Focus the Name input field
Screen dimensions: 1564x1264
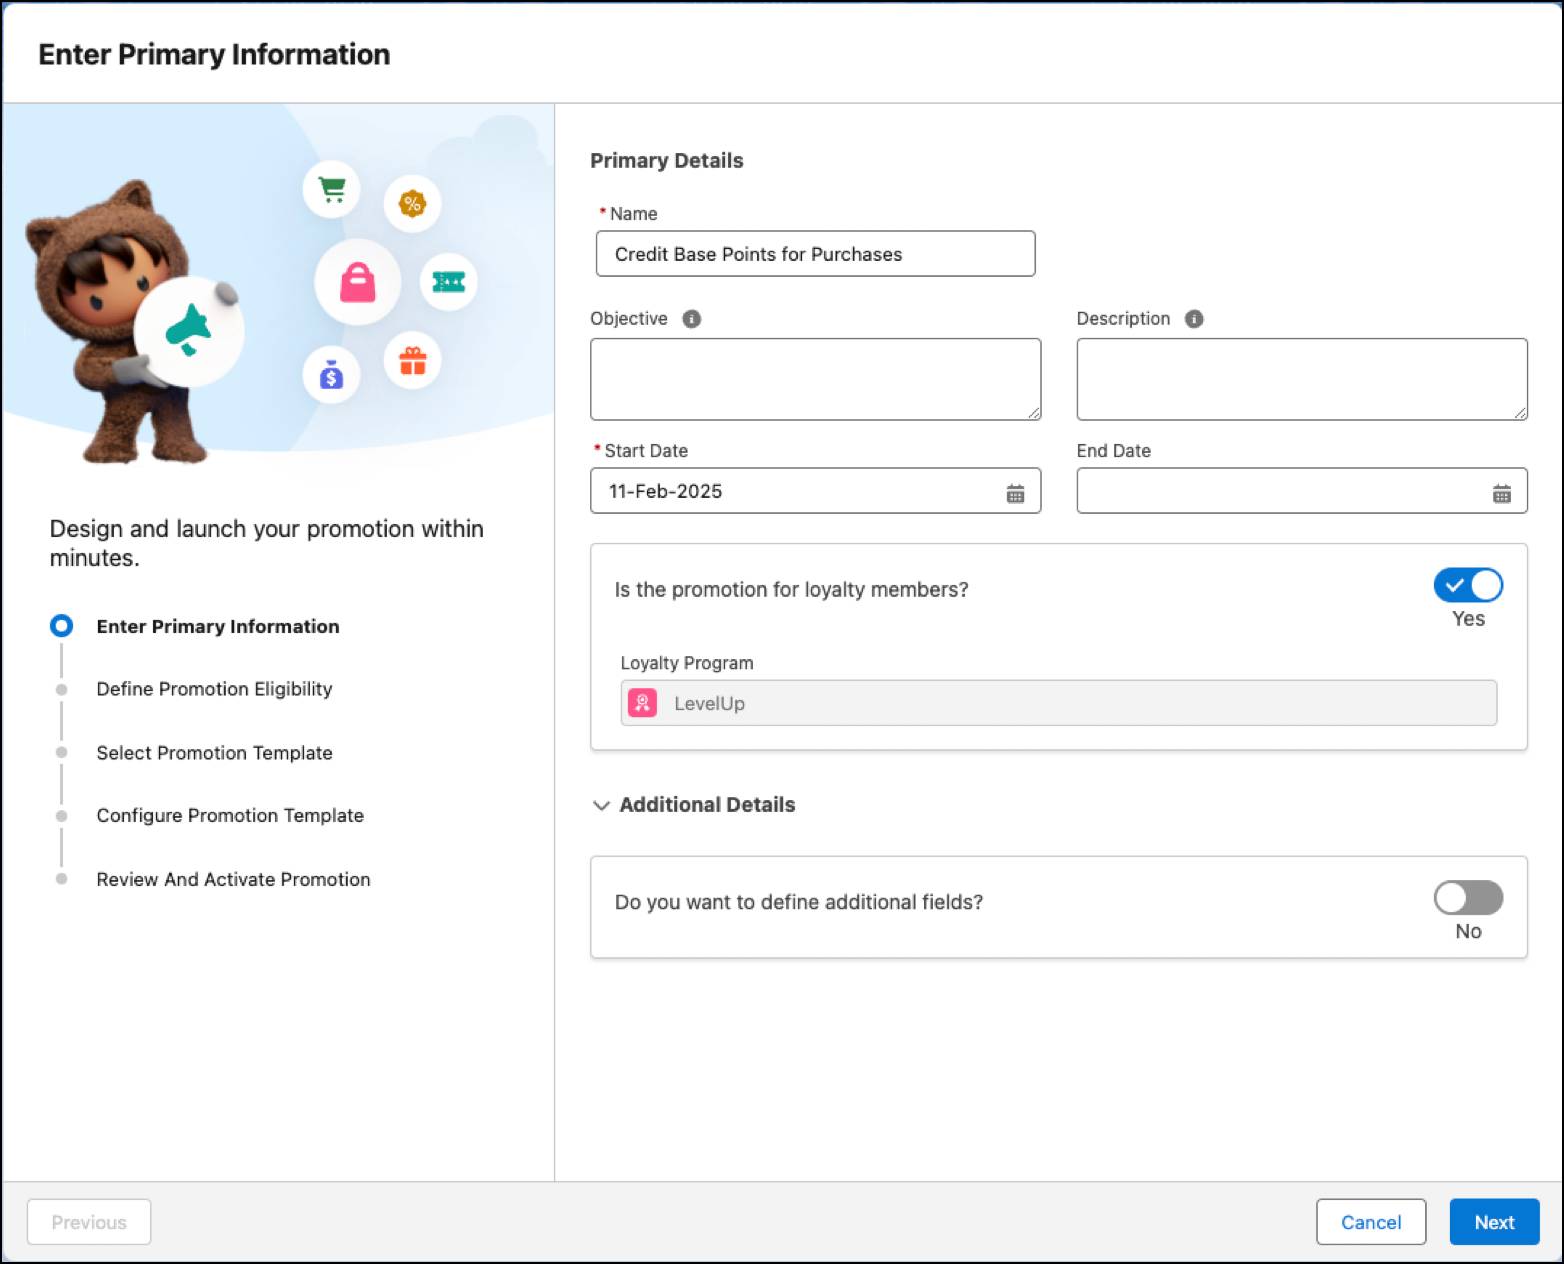tap(815, 254)
